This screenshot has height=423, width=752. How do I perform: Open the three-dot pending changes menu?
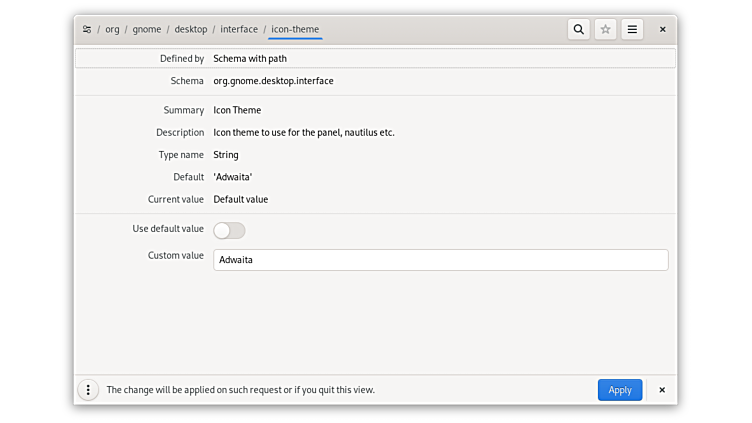point(88,390)
